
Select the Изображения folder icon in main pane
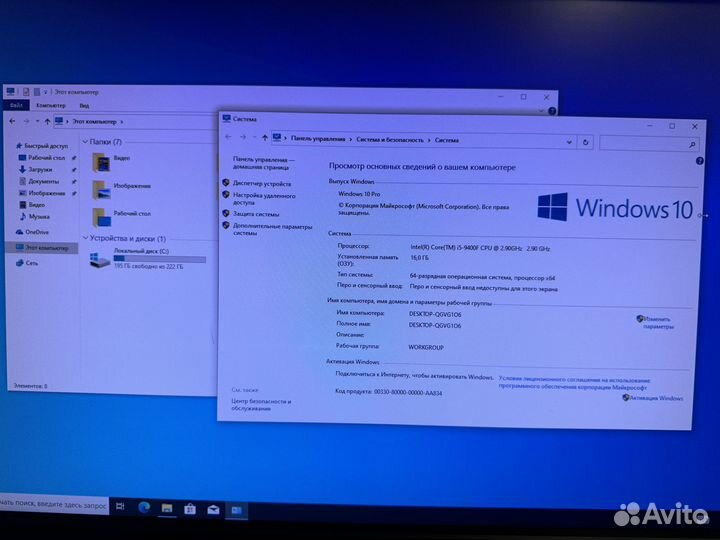pos(101,190)
